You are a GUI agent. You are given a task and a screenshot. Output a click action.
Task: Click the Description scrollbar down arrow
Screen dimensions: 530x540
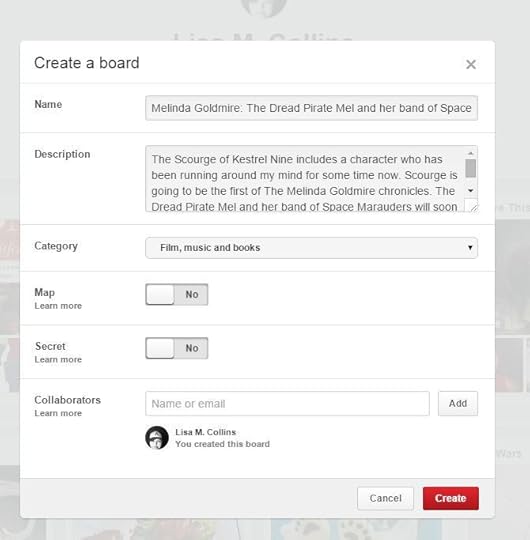click(471, 190)
